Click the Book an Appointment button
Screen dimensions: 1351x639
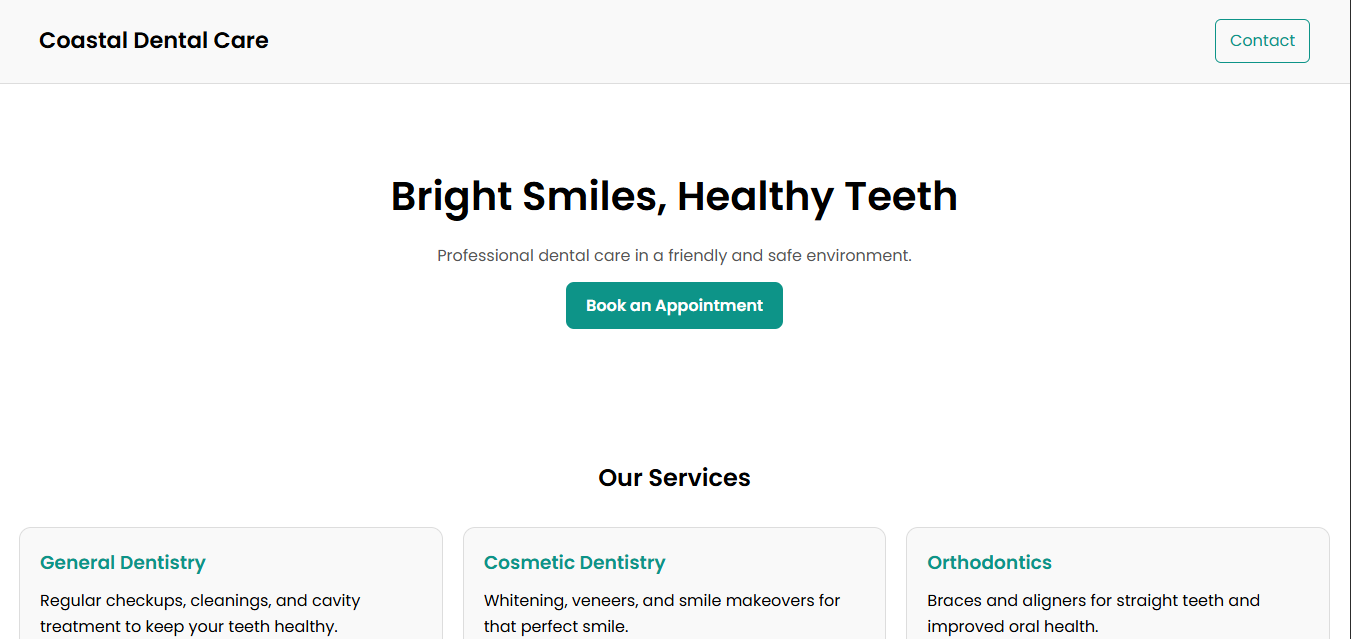click(x=674, y=305)
